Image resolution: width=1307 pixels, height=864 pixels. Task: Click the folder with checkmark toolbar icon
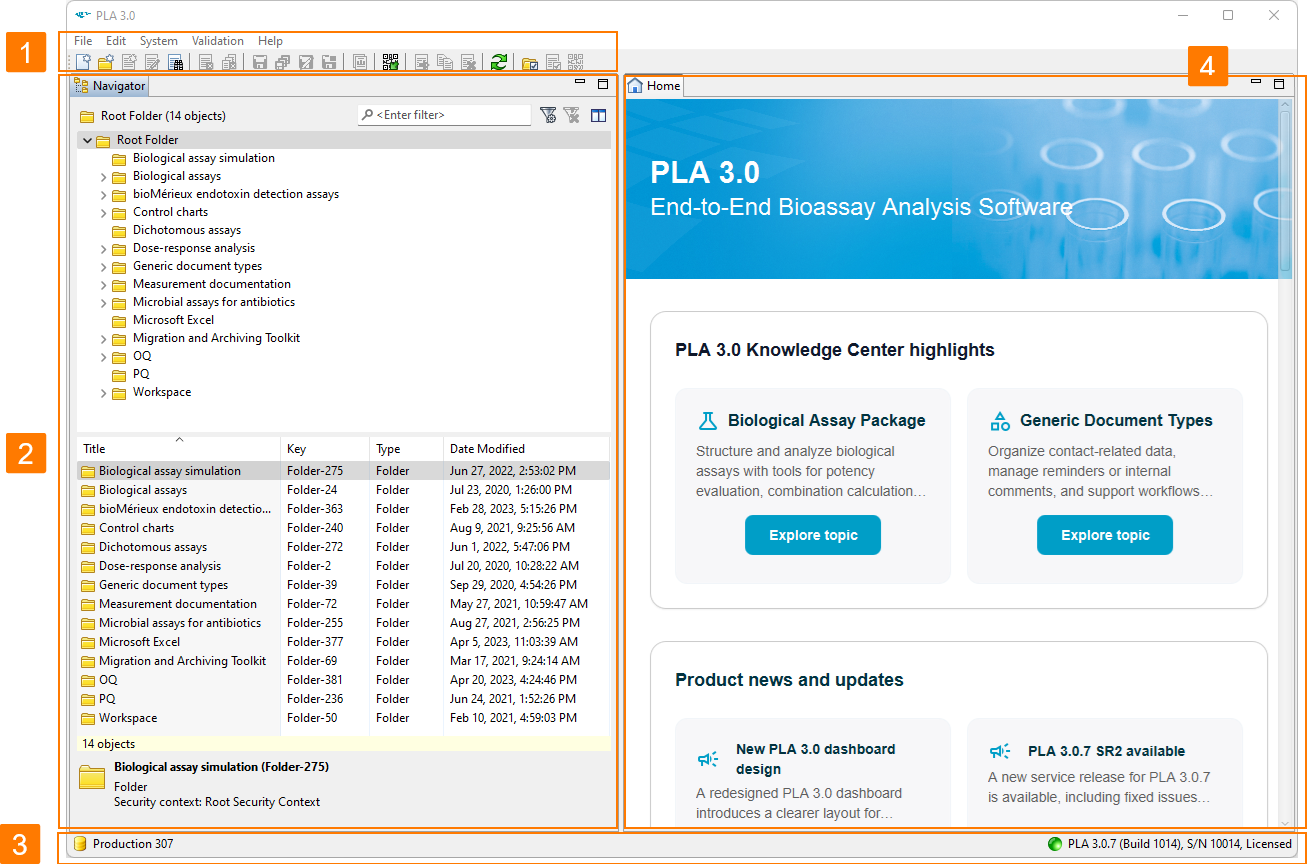point(530,63)
